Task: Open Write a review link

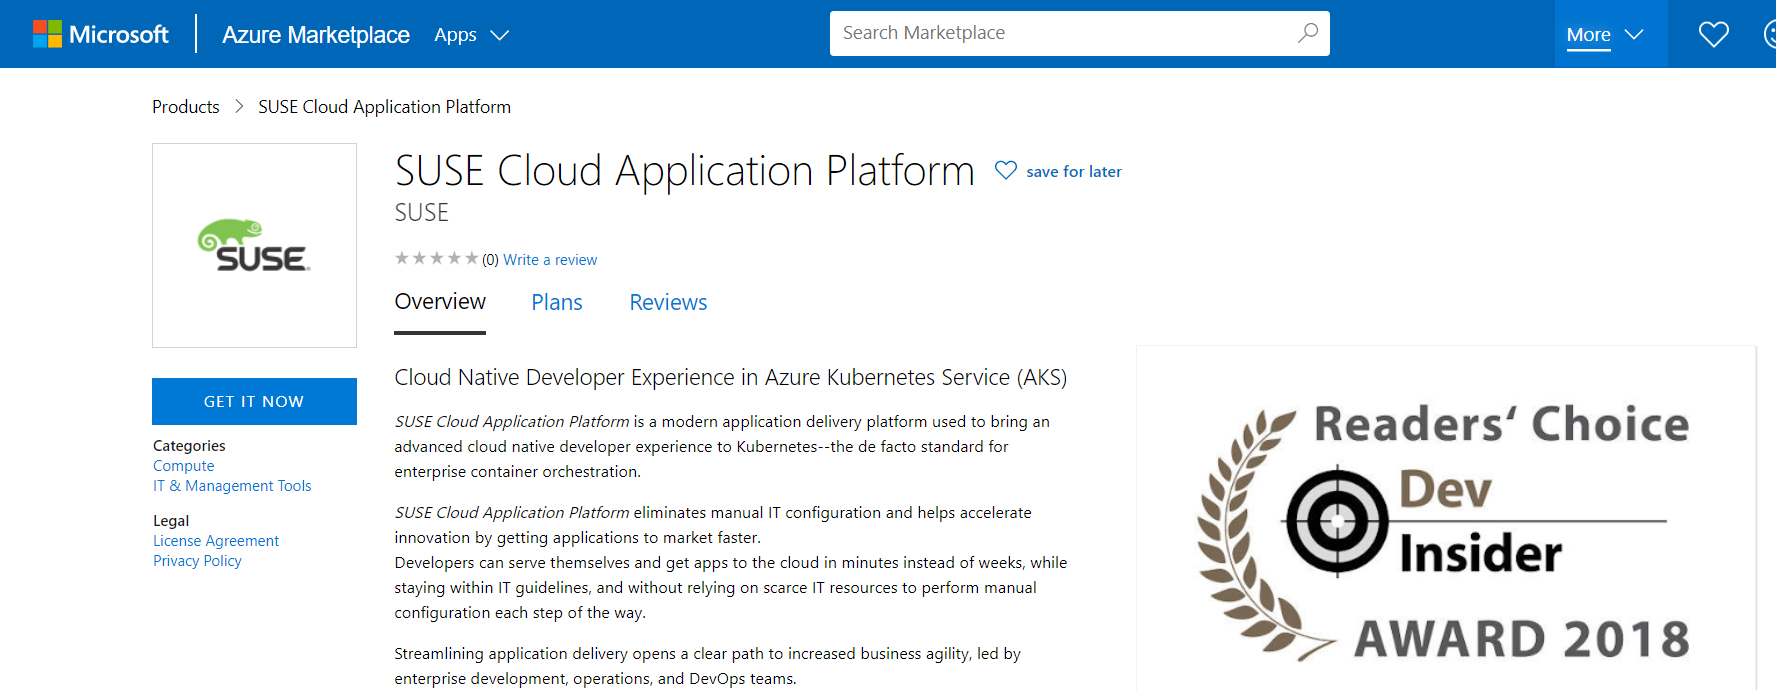Action: pos(550,260)
